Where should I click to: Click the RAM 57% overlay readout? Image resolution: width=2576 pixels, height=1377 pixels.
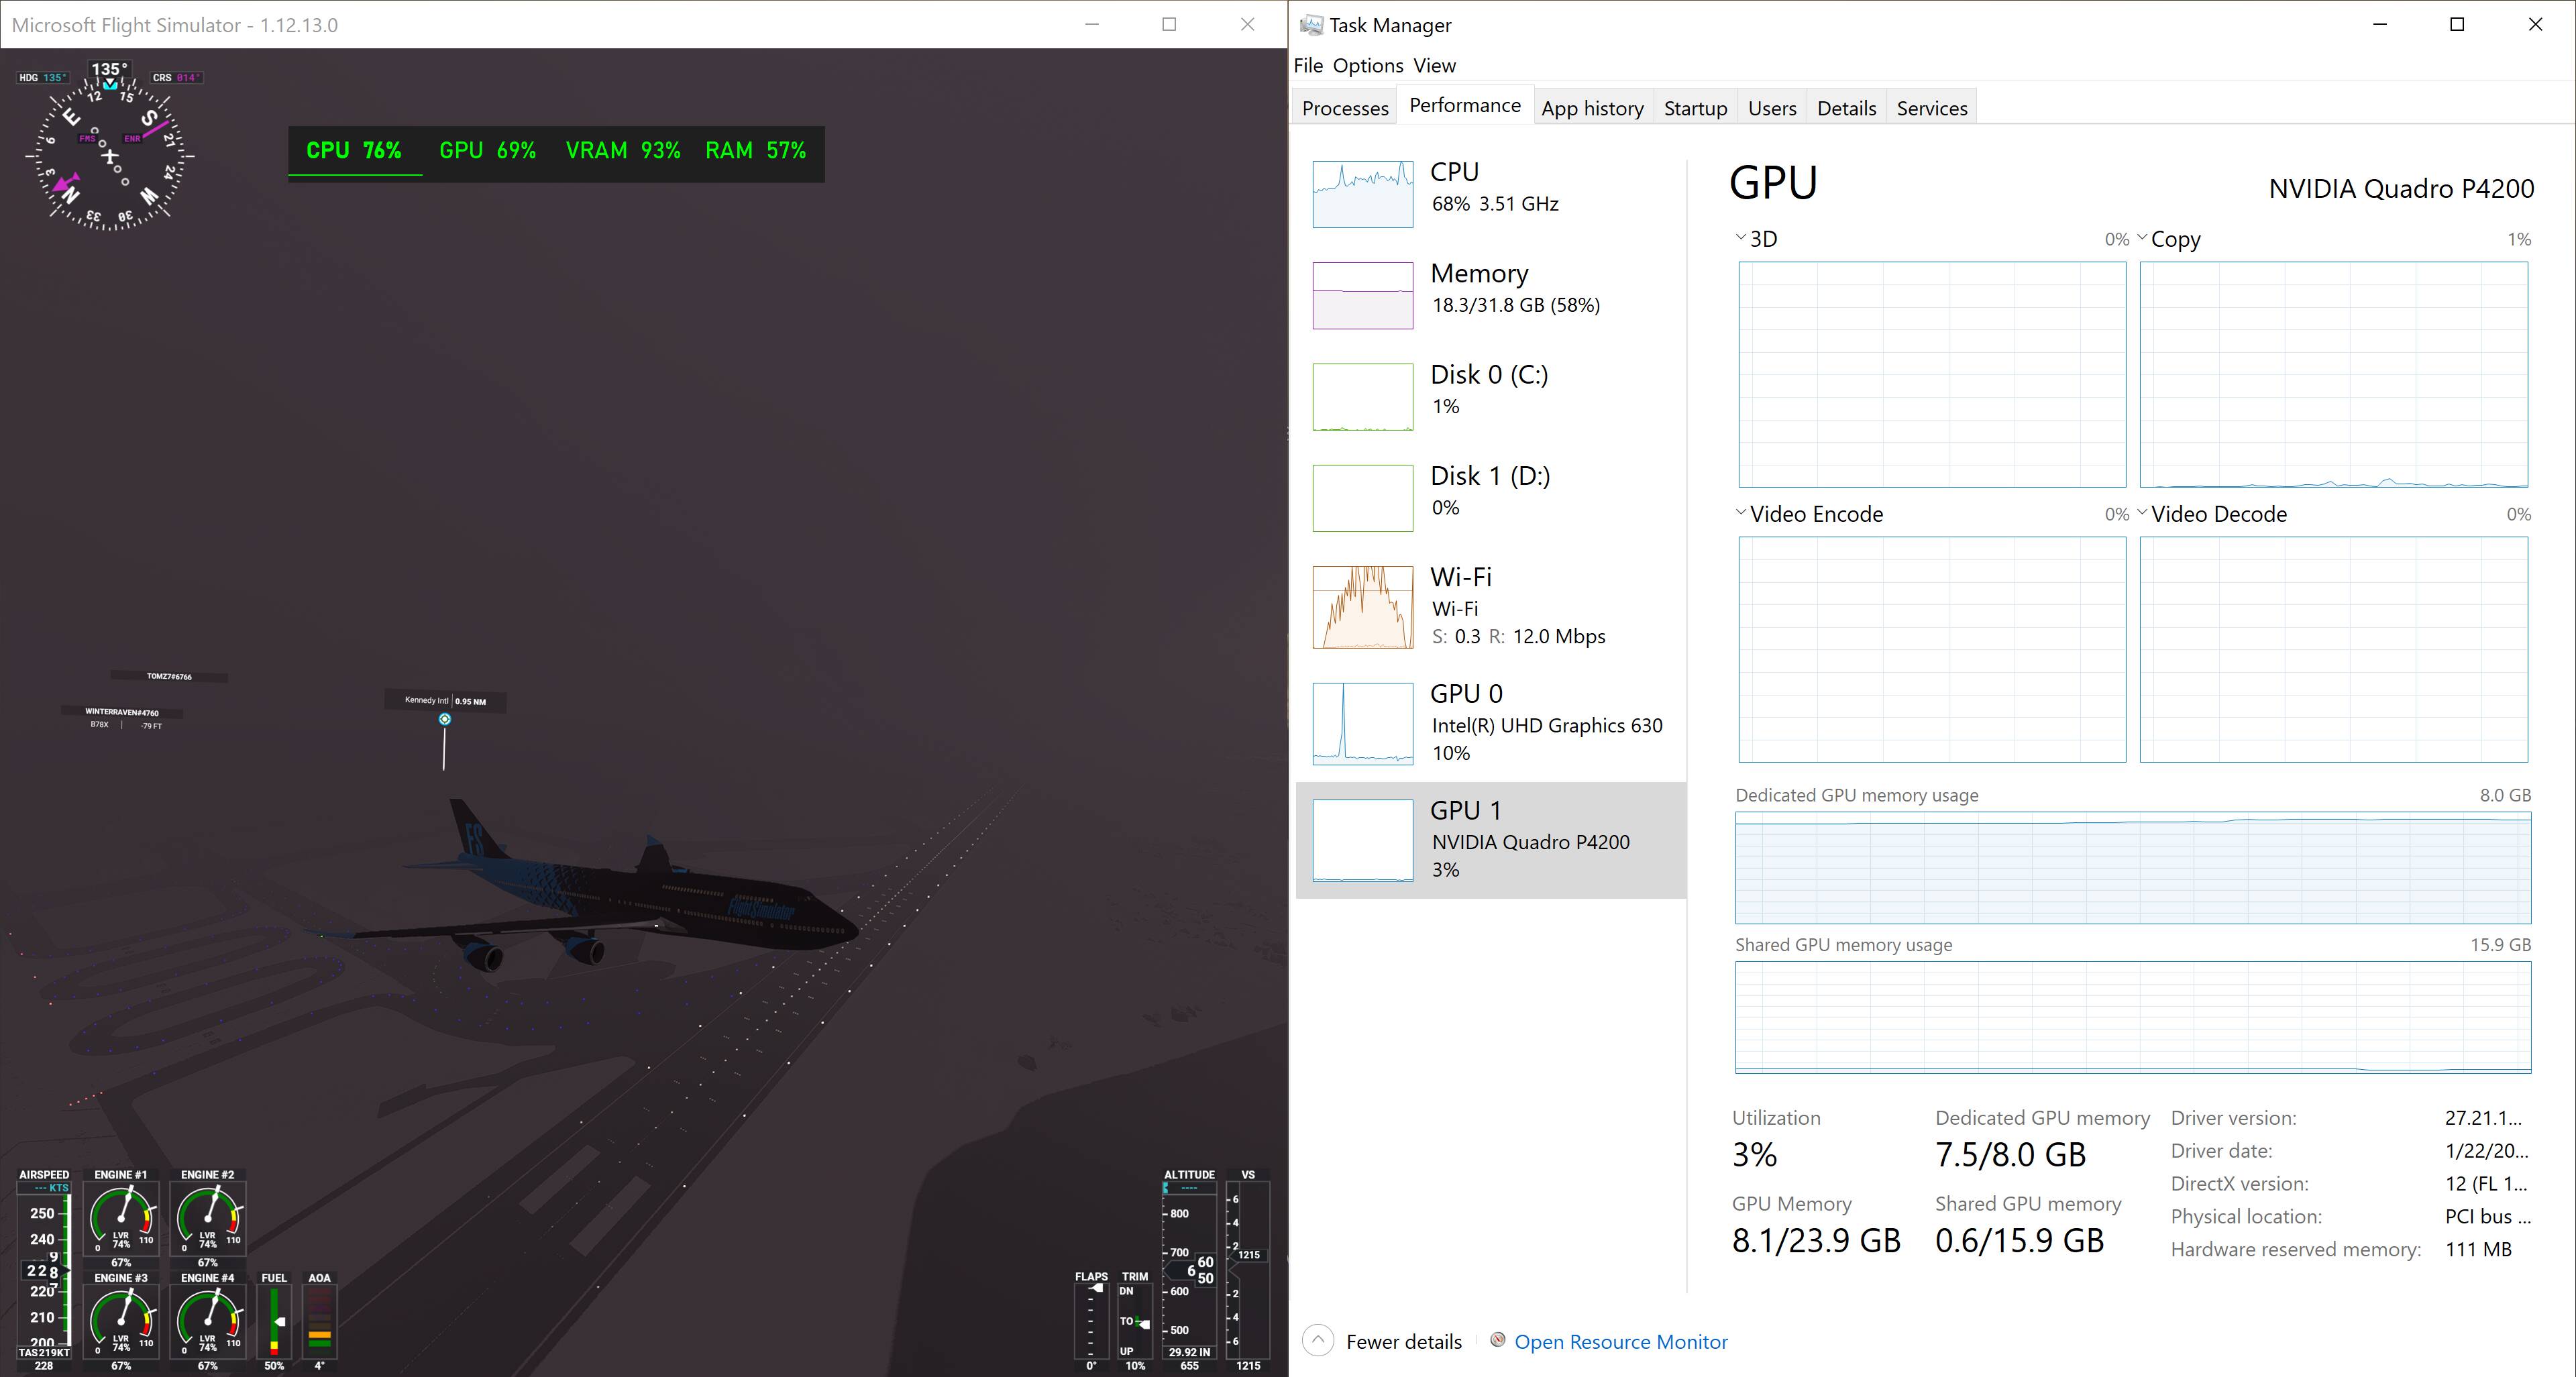(756, 151)
